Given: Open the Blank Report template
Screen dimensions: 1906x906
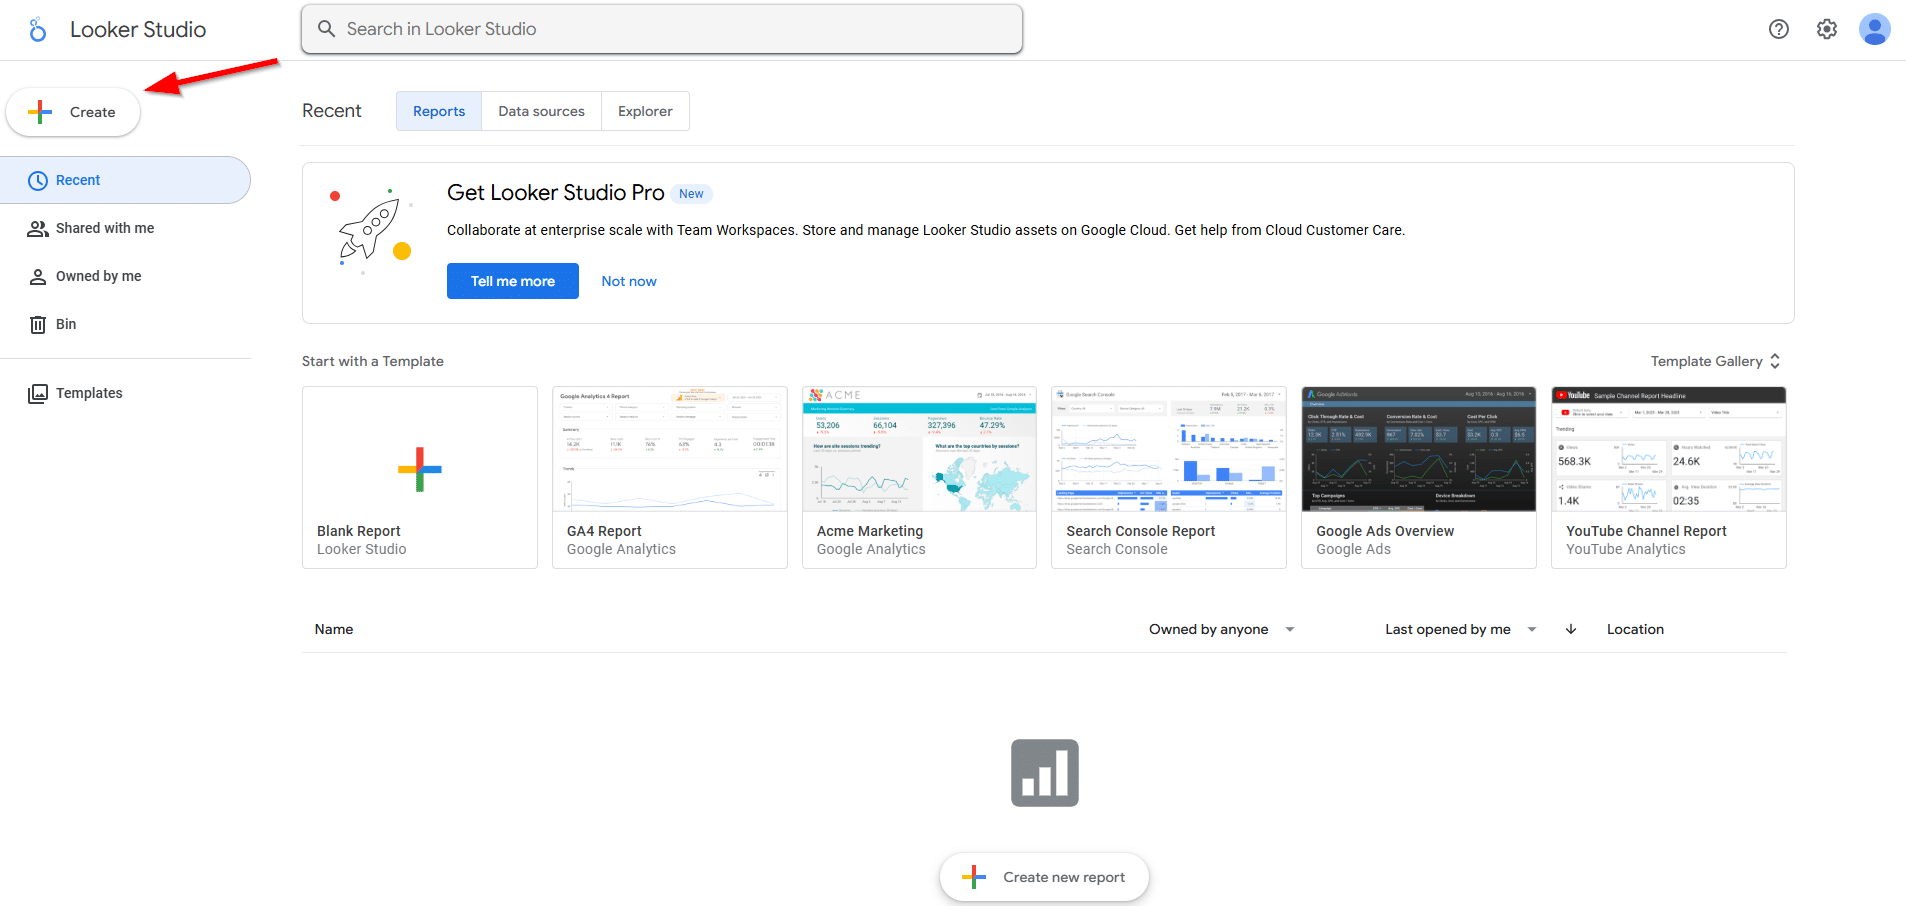Looking at the screenshot, I should tap(420, 478).
